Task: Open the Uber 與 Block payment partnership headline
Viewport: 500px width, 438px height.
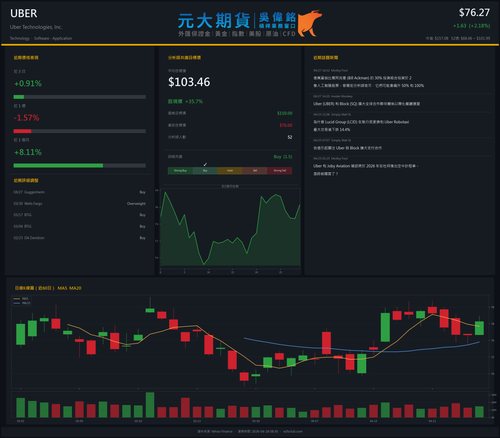Action: 347,148
